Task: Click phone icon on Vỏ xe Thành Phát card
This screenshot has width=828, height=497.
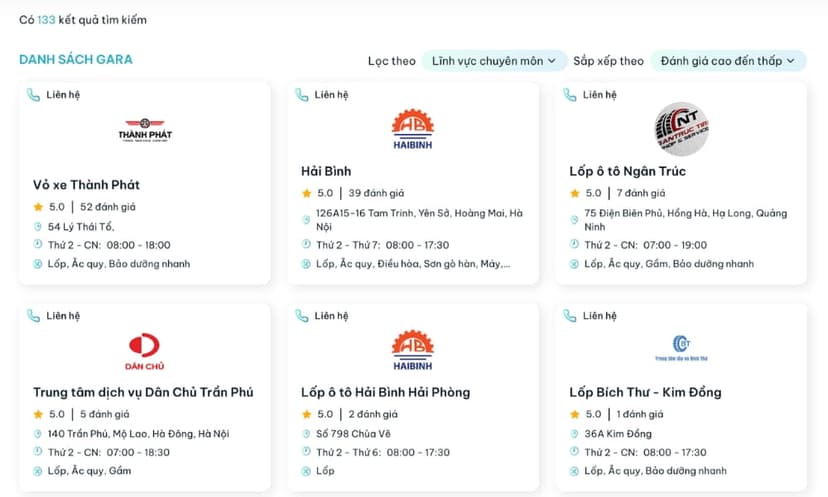Action: click(33, 95)
